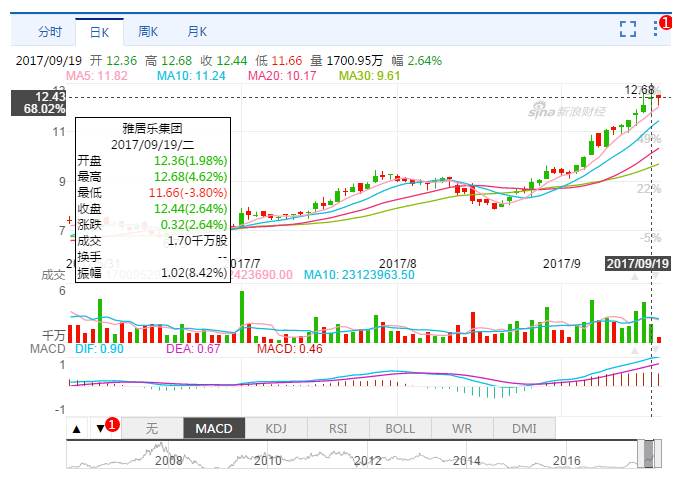Enable the MACD indicator

click(x=214, y=428)
